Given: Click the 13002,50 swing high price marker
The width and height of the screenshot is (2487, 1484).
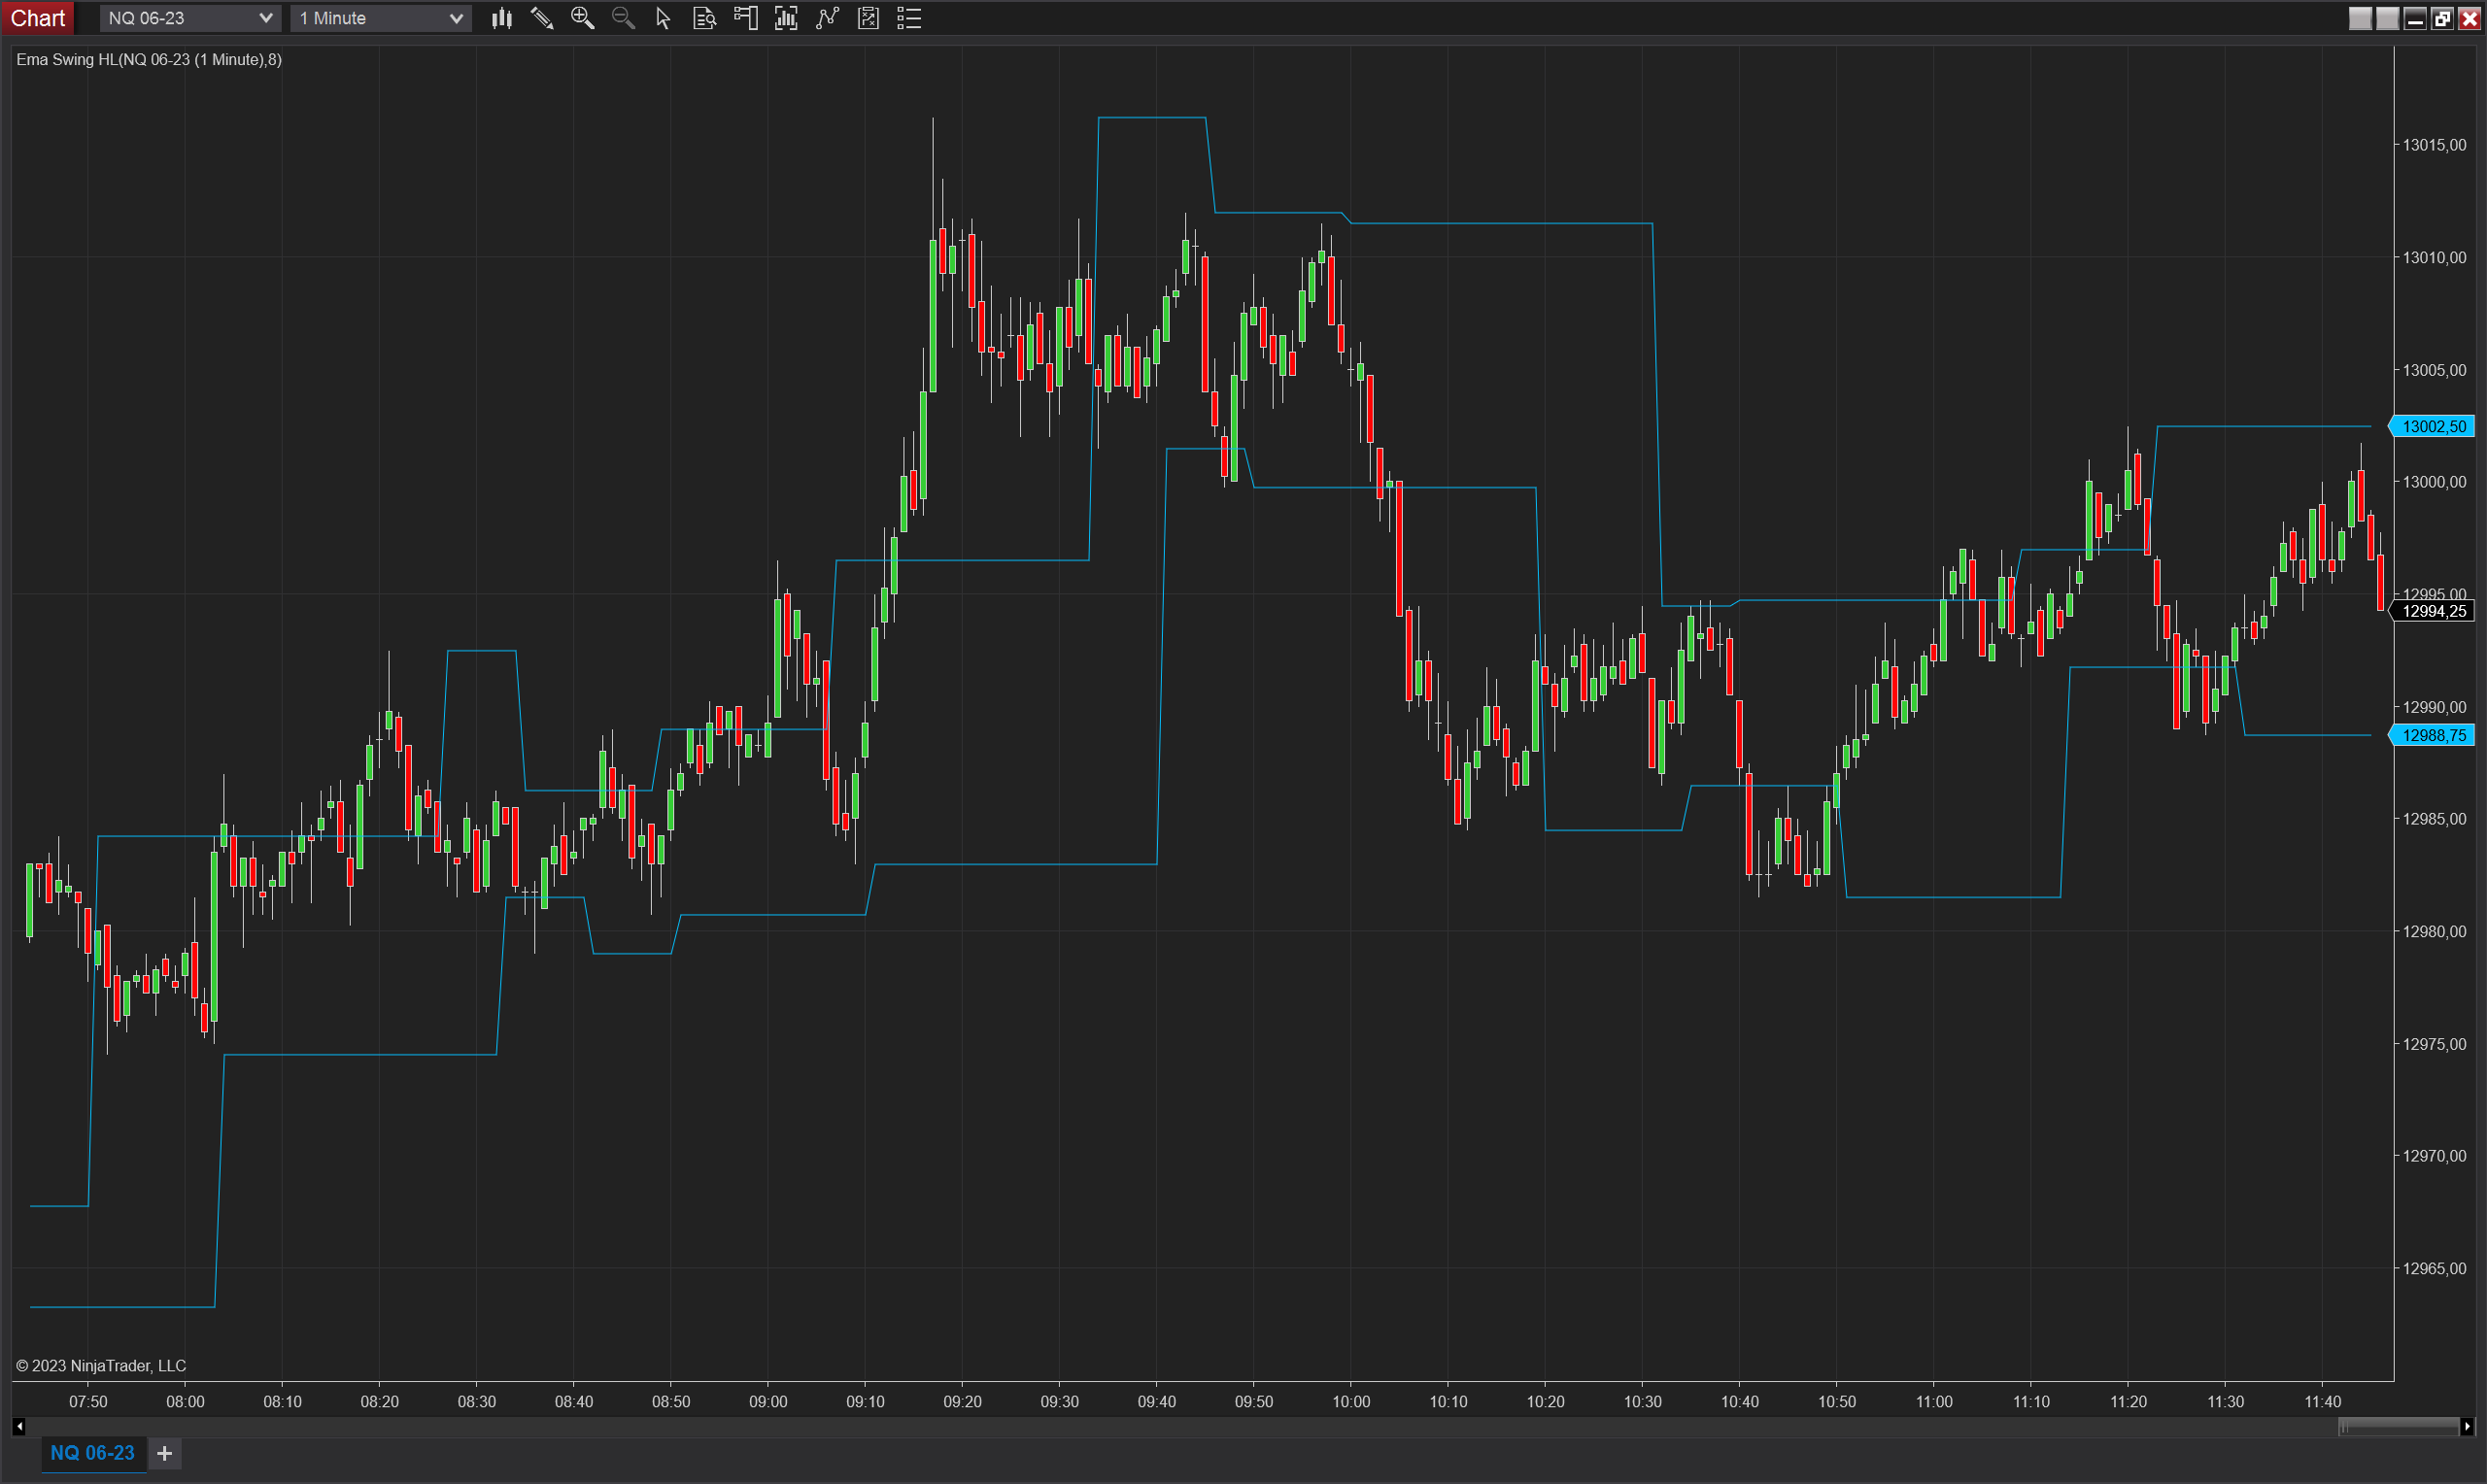Looking at the screenshot, I should 2432,427.
